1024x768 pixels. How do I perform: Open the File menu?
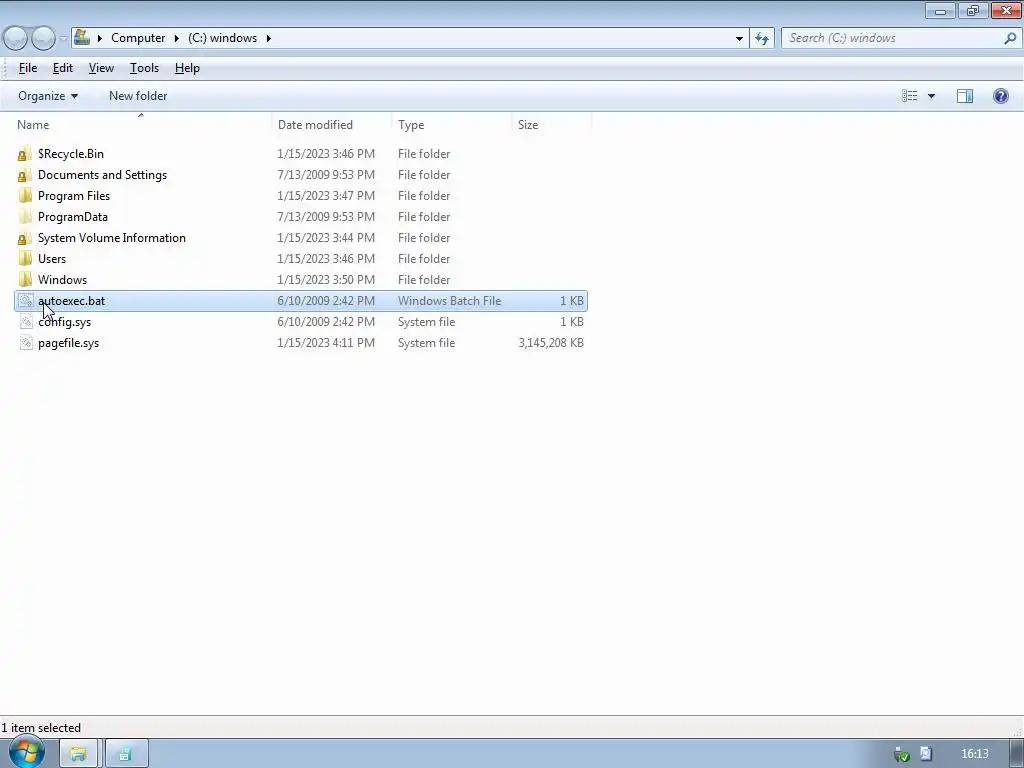(27, 68)
